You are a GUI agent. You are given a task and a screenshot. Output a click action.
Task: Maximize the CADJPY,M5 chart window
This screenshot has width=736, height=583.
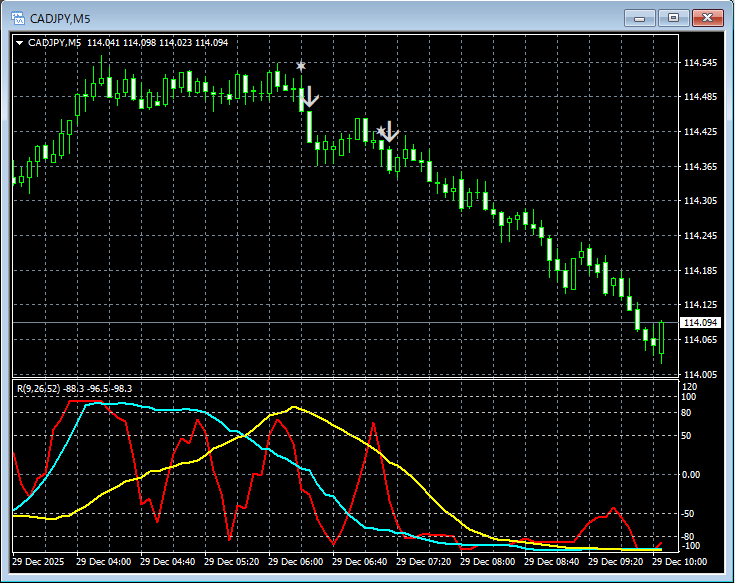(x=673, y=17)
